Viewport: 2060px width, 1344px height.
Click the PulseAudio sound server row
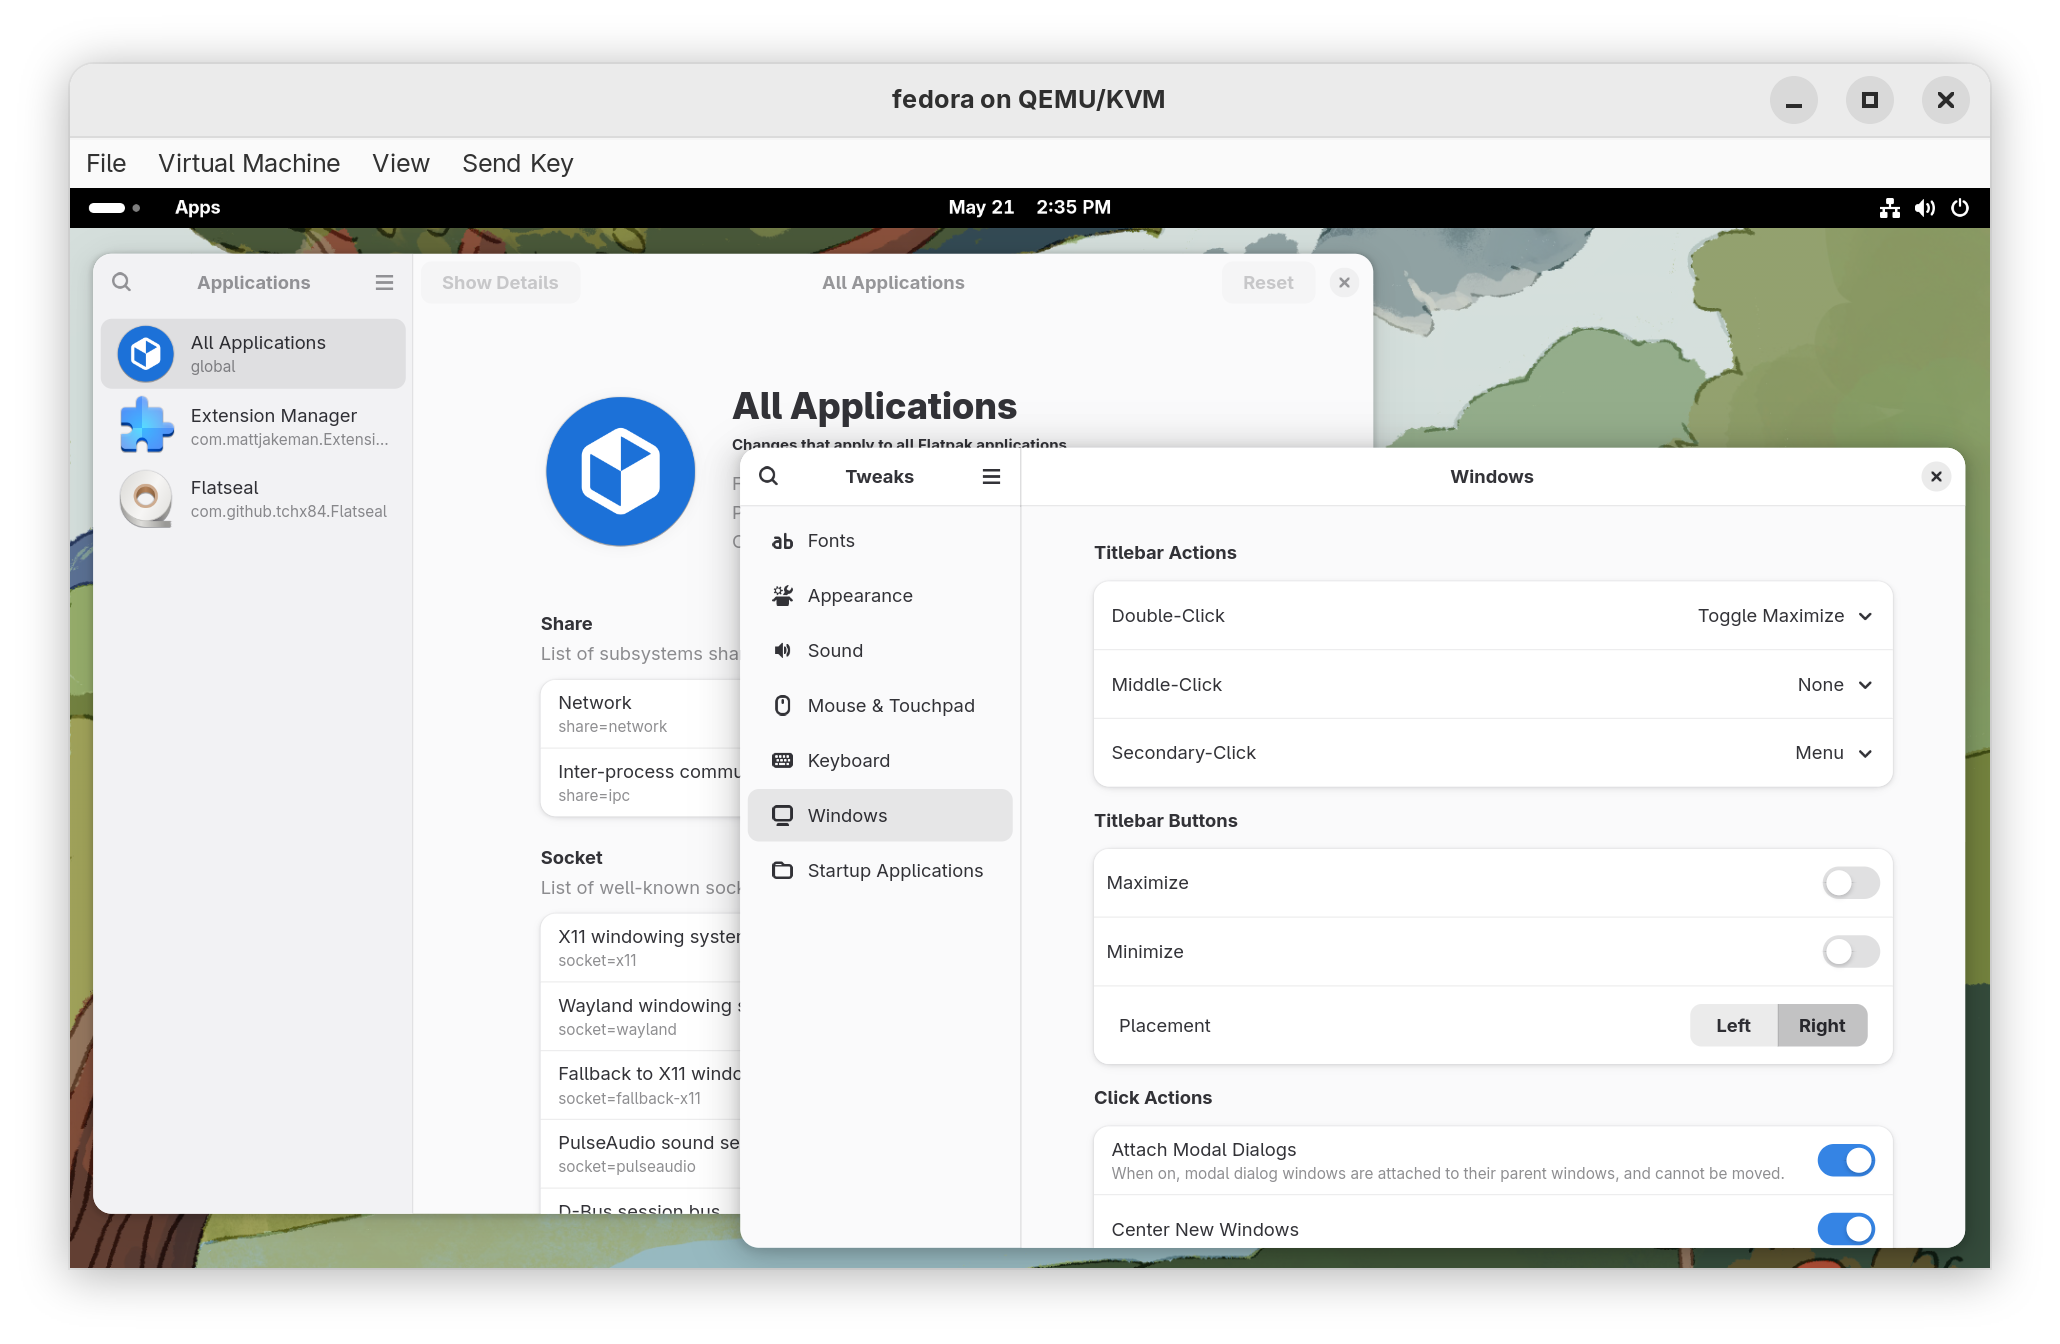(x=641, y=1154)
